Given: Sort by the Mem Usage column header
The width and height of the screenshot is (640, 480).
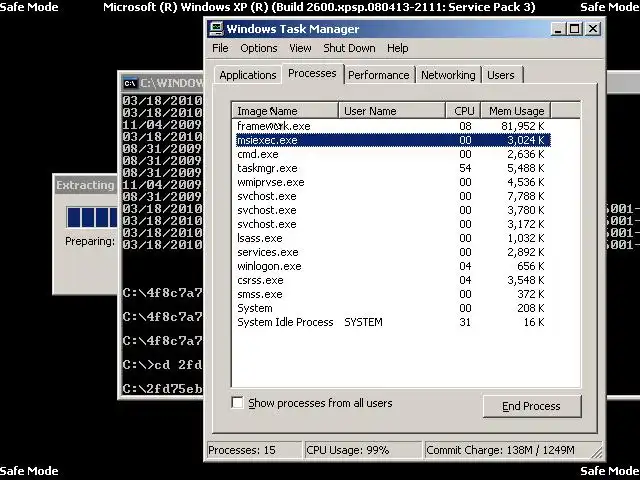Looking at the screenshot, I should (x=516, y=111).
